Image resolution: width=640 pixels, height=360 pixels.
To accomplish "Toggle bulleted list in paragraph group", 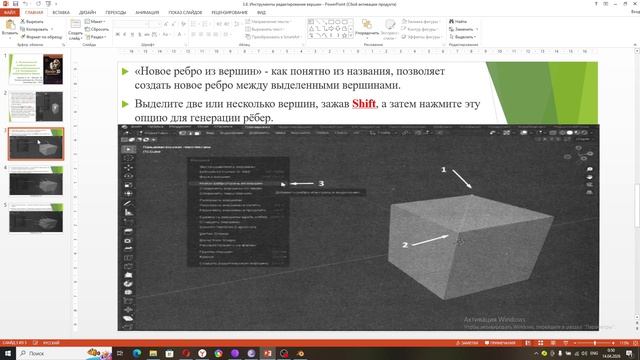I will (194, 24).
